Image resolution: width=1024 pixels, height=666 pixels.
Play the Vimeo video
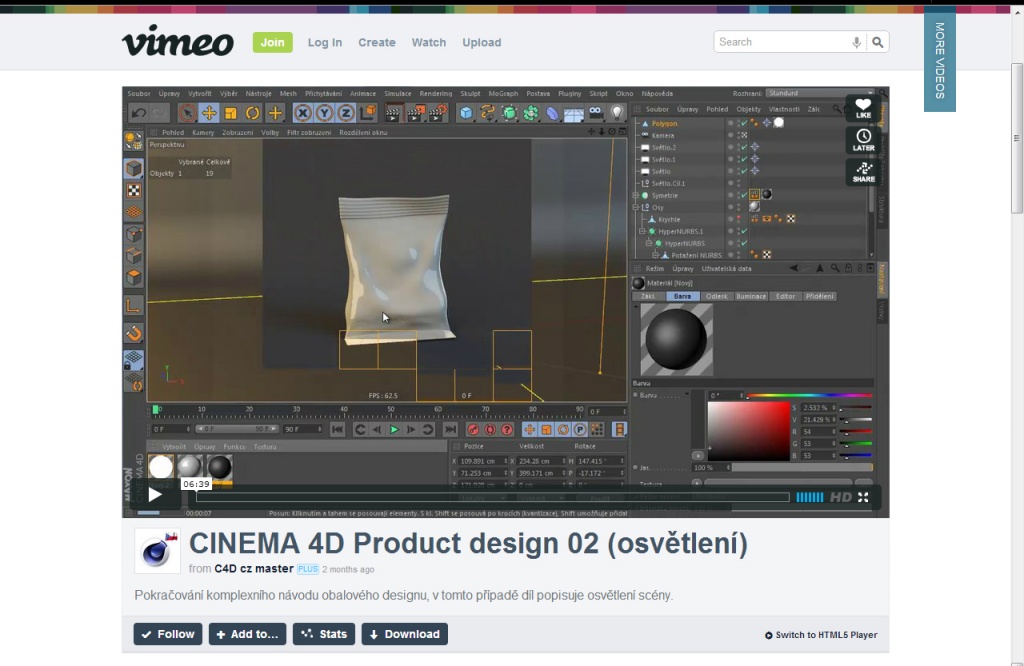[x=155, y=495]
